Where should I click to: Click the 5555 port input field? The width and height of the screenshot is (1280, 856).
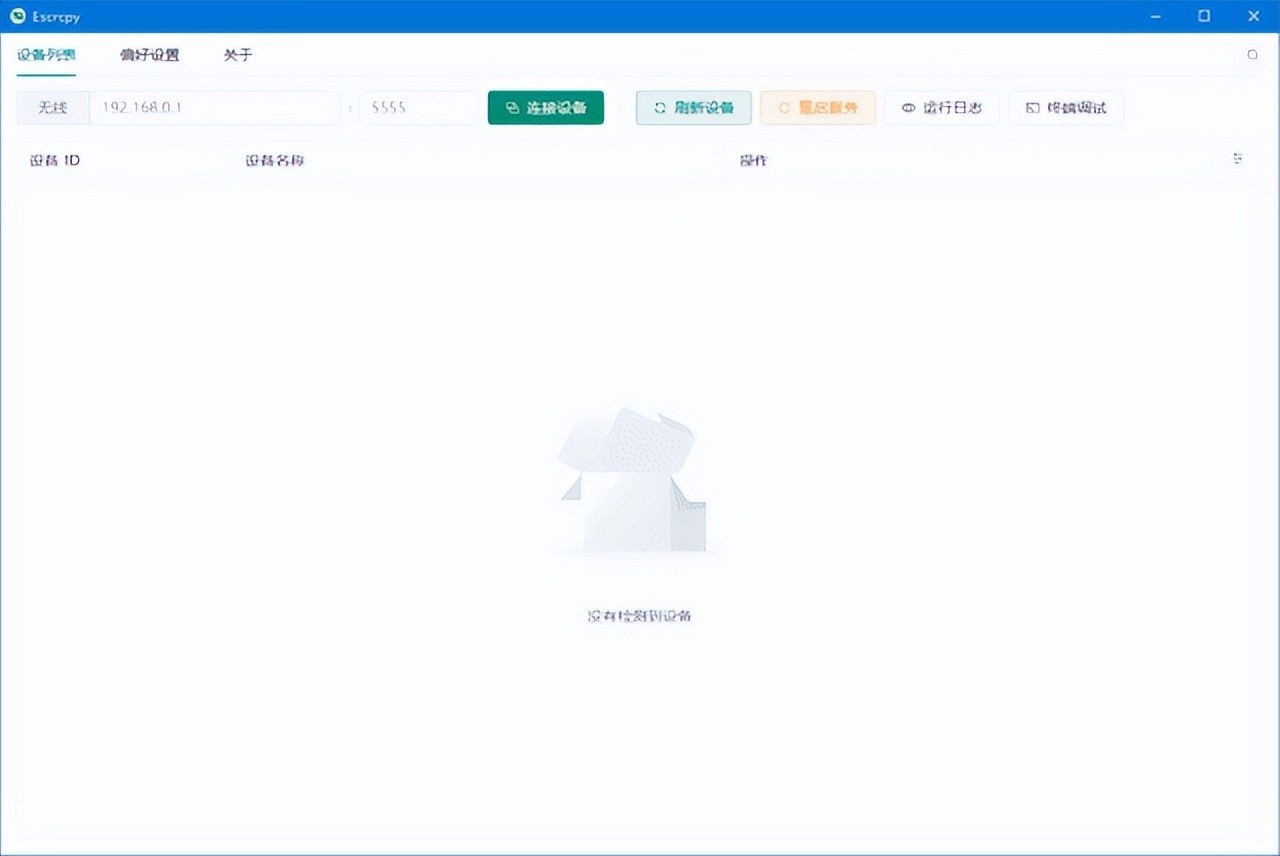tap(419, 108)
